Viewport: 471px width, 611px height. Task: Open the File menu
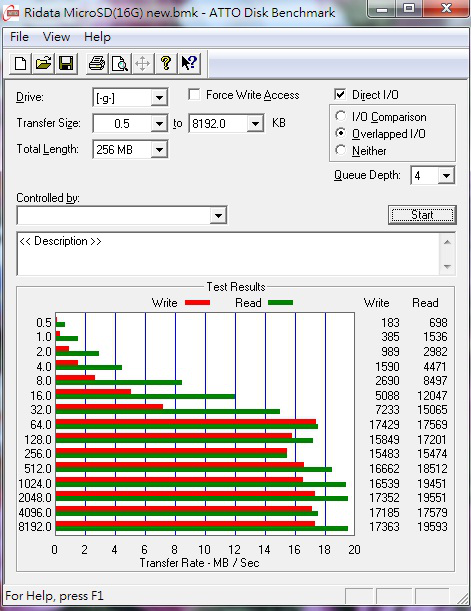tap(19, 37)
